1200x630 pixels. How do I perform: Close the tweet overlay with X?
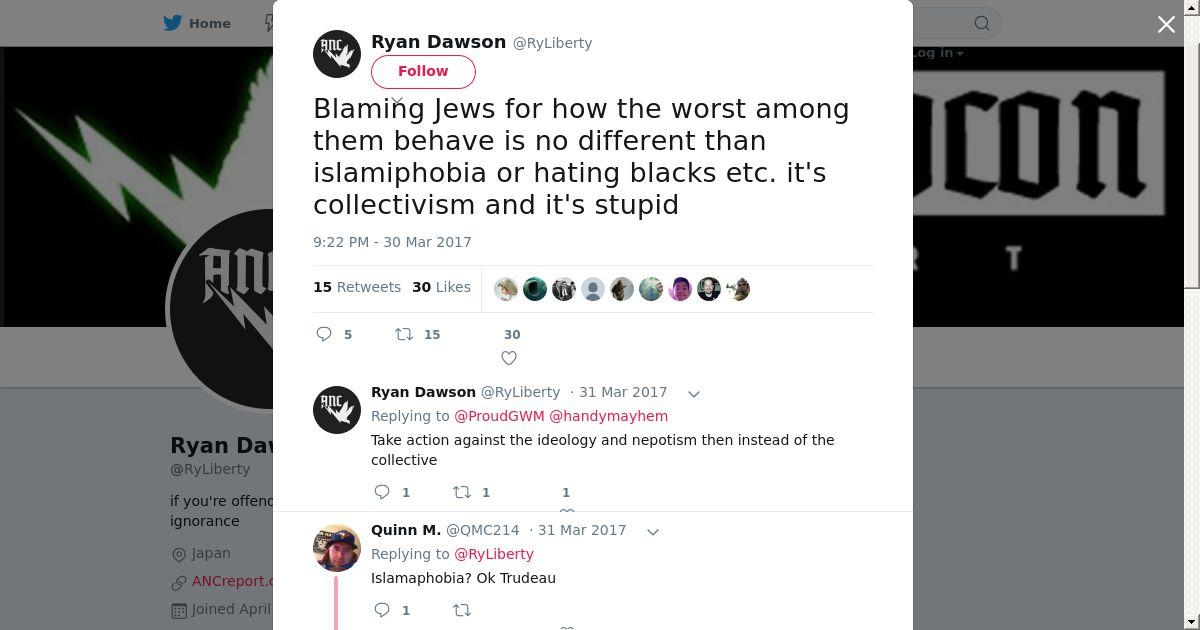[1166, 24]
